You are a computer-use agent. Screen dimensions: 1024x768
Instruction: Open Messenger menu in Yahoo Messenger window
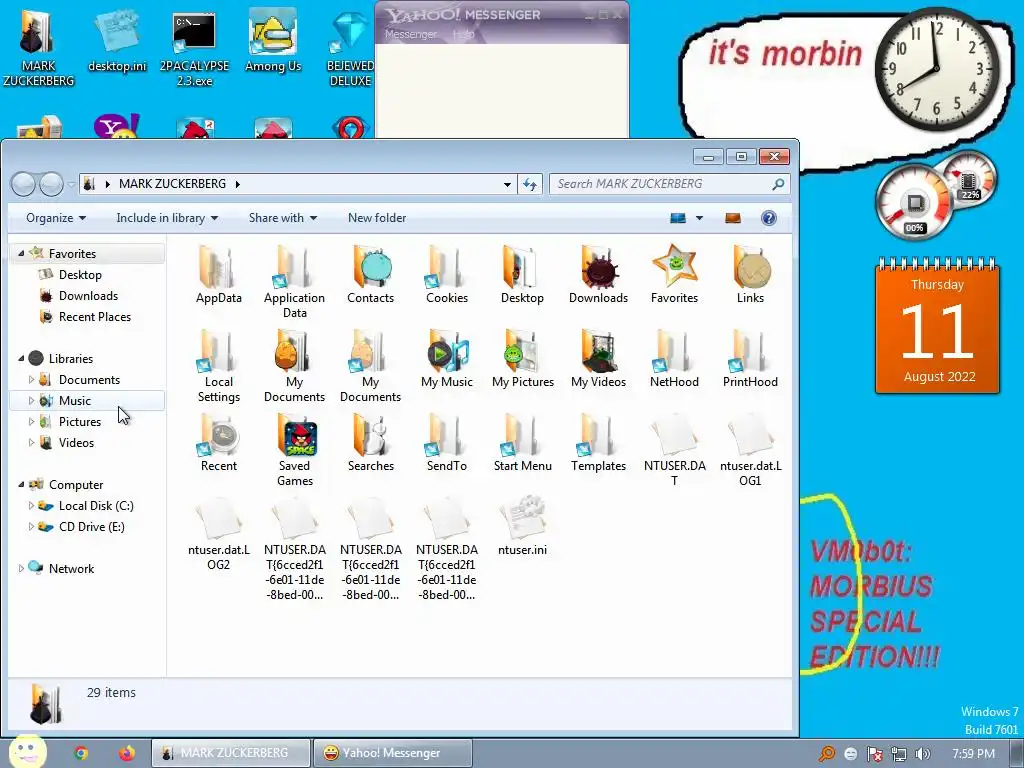click(411, 34)
